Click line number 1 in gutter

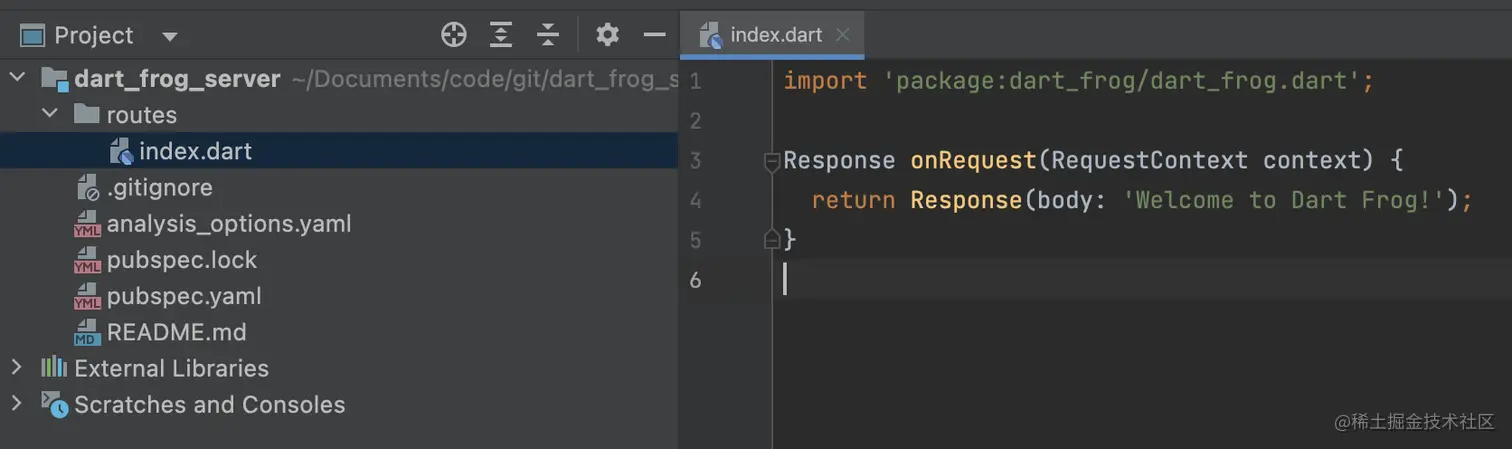pyautogui.click(x=695, y=81)
